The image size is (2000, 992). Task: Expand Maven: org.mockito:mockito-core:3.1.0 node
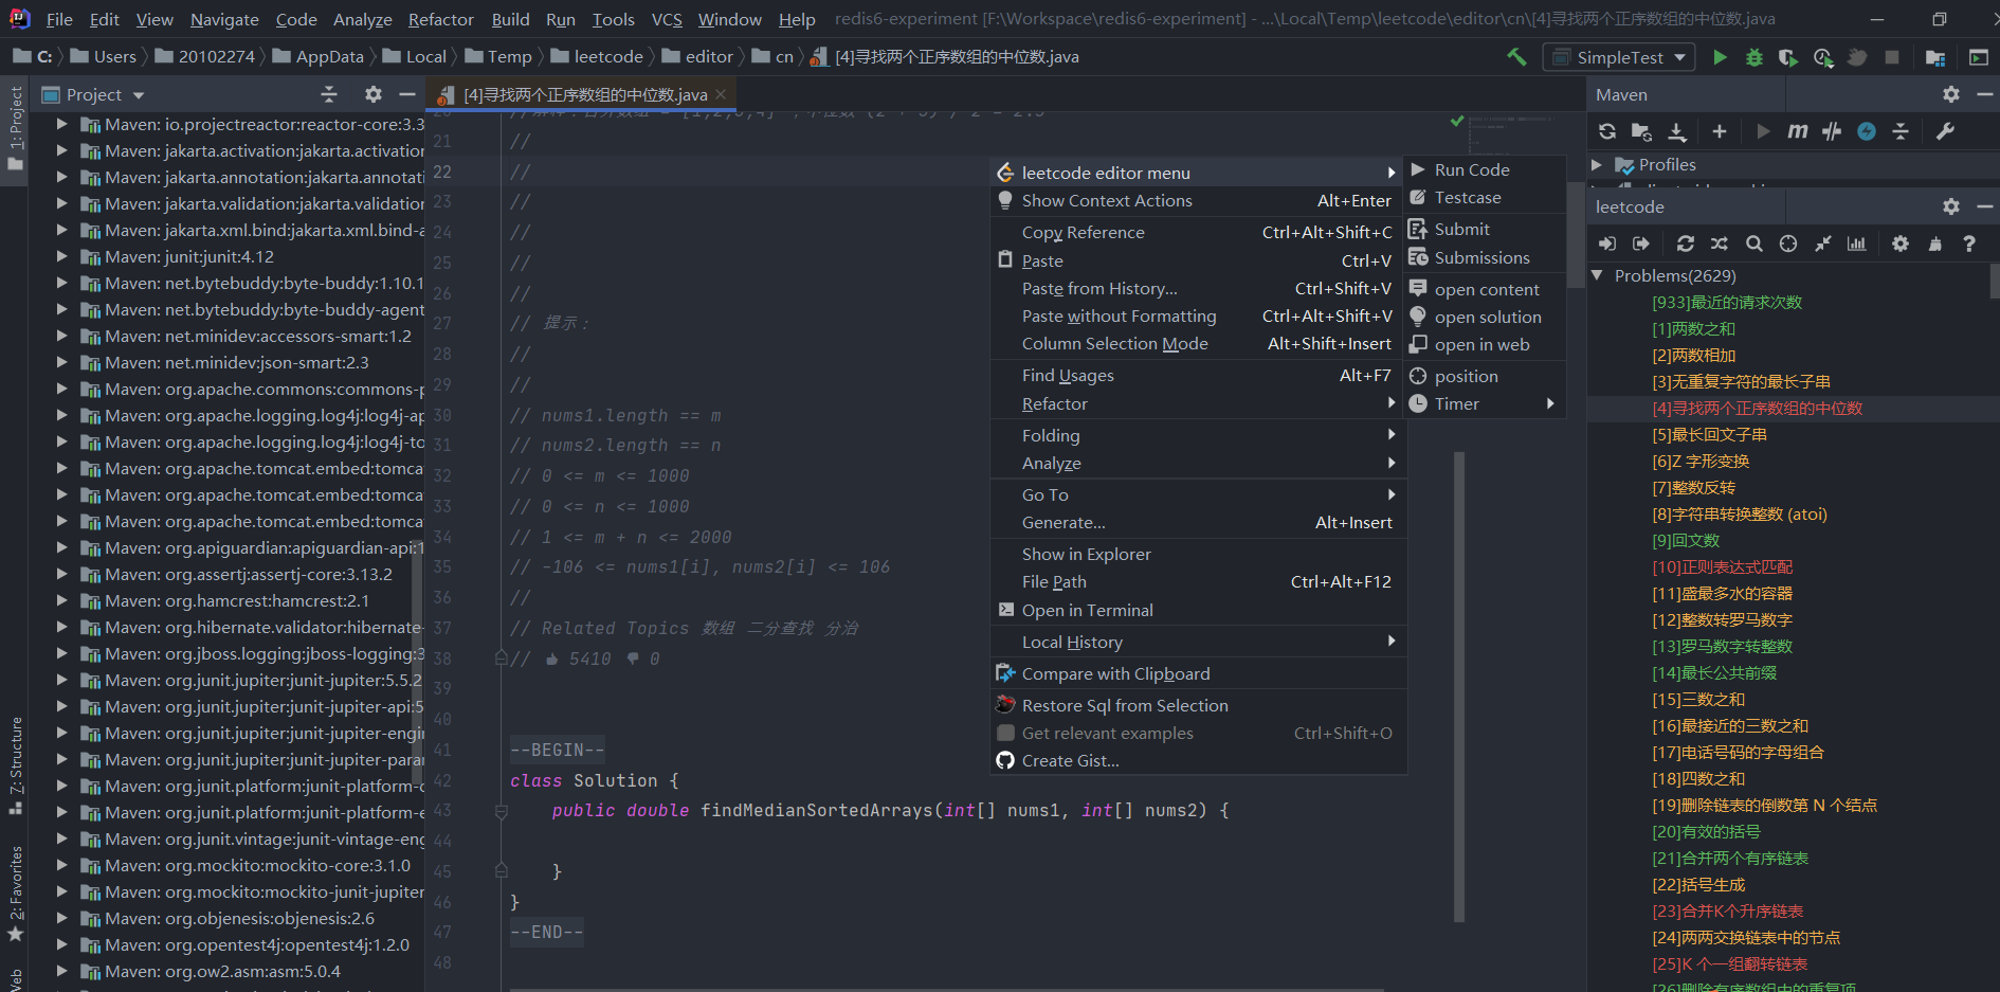click(x=61, y=865)
